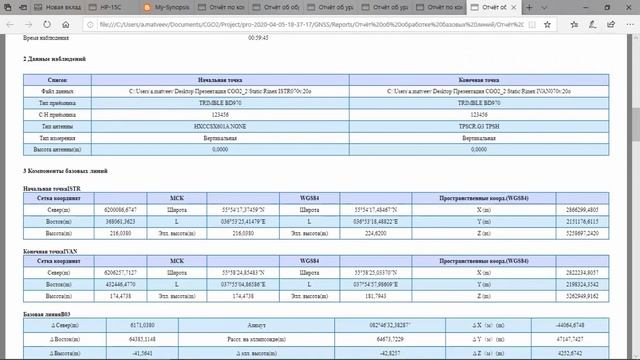The width and height of the screenshot is (640, 360).
Task: Switch to the Отчёт об об tab
Action: coord(276,7)
